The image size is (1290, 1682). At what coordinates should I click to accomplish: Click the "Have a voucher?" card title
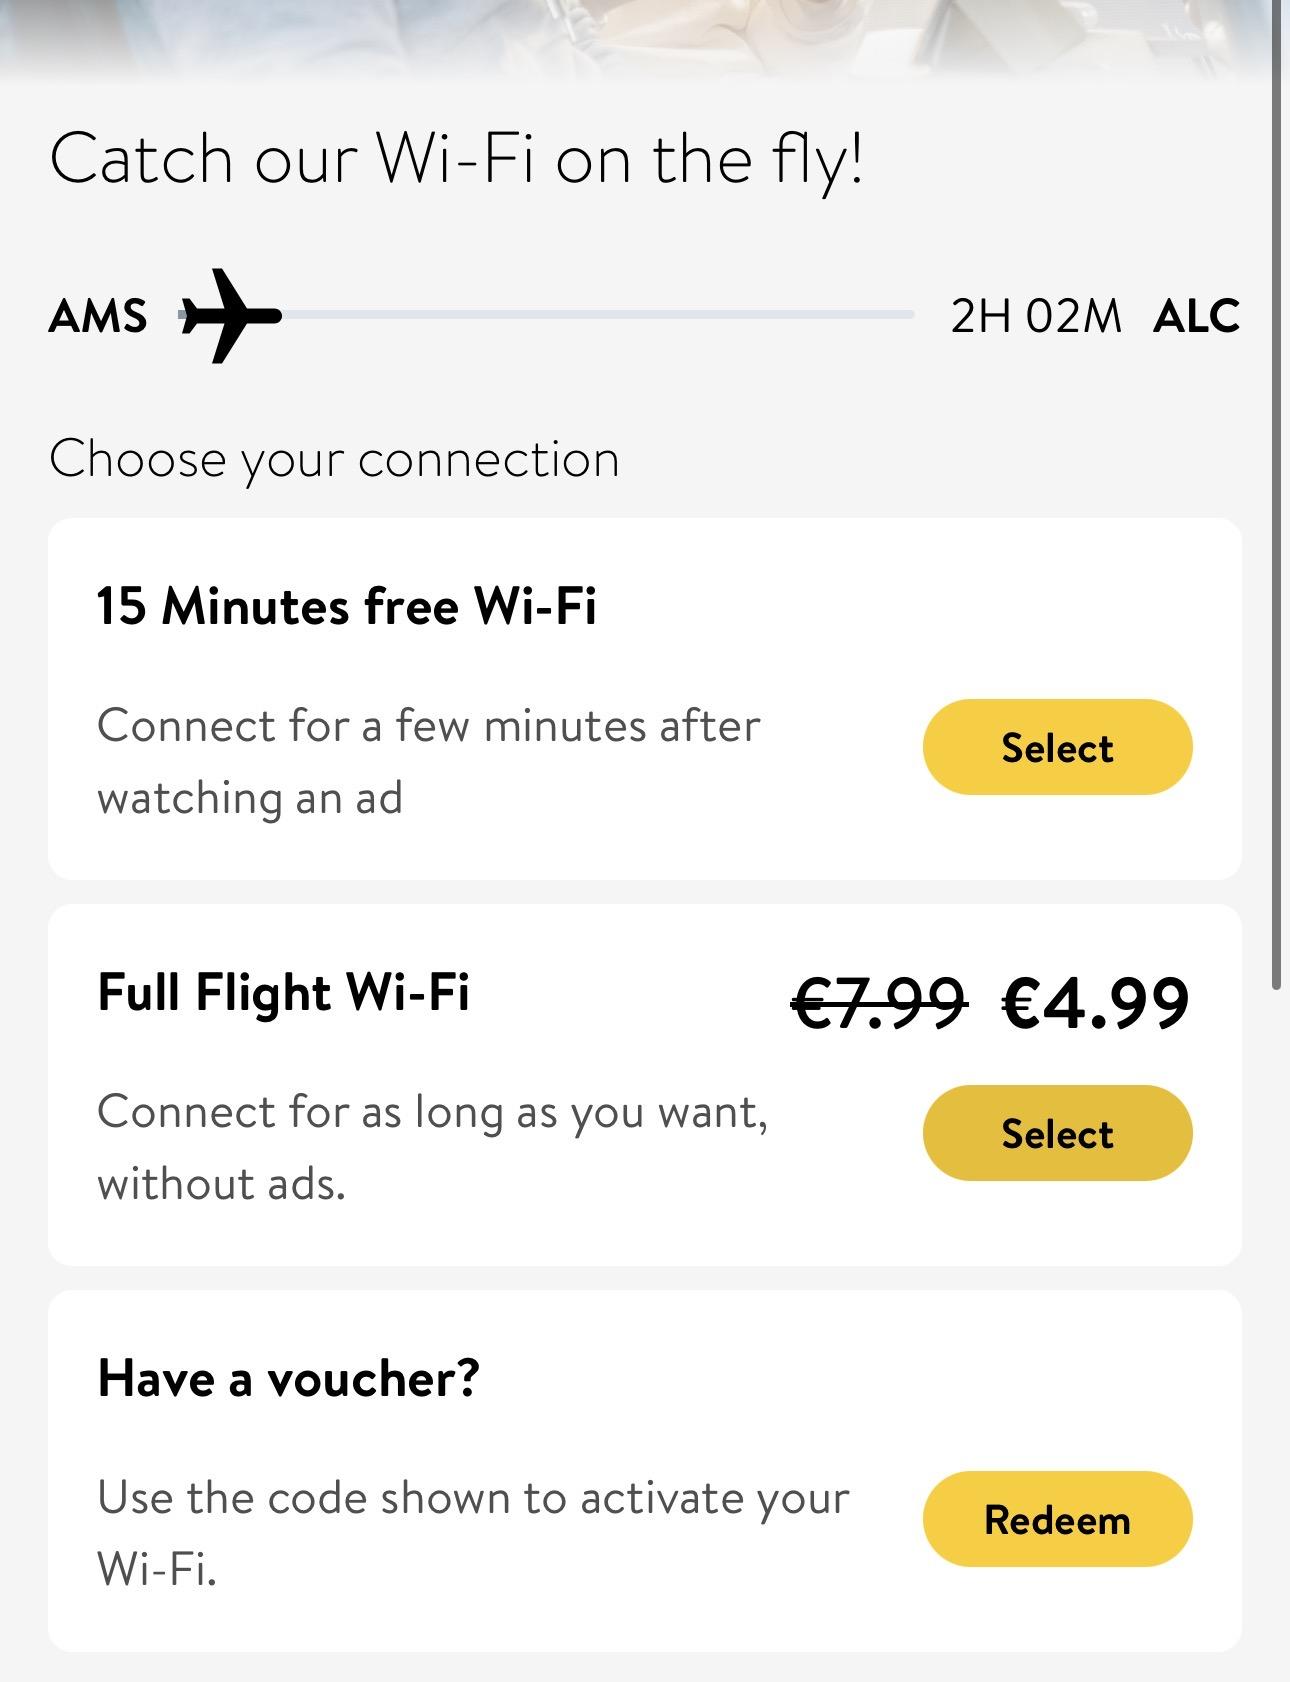point(289,1378)
